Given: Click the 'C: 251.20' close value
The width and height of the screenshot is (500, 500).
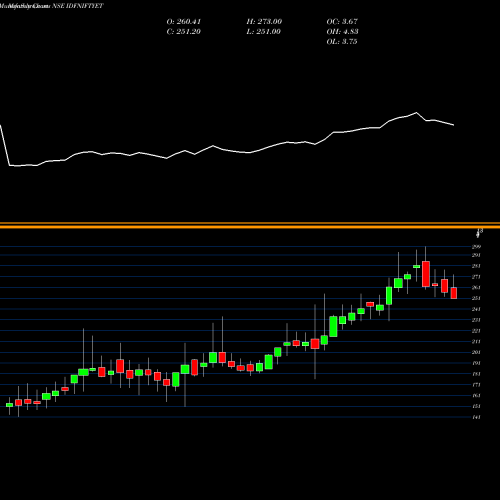Looking at the screenshot, I should point(184,32).
